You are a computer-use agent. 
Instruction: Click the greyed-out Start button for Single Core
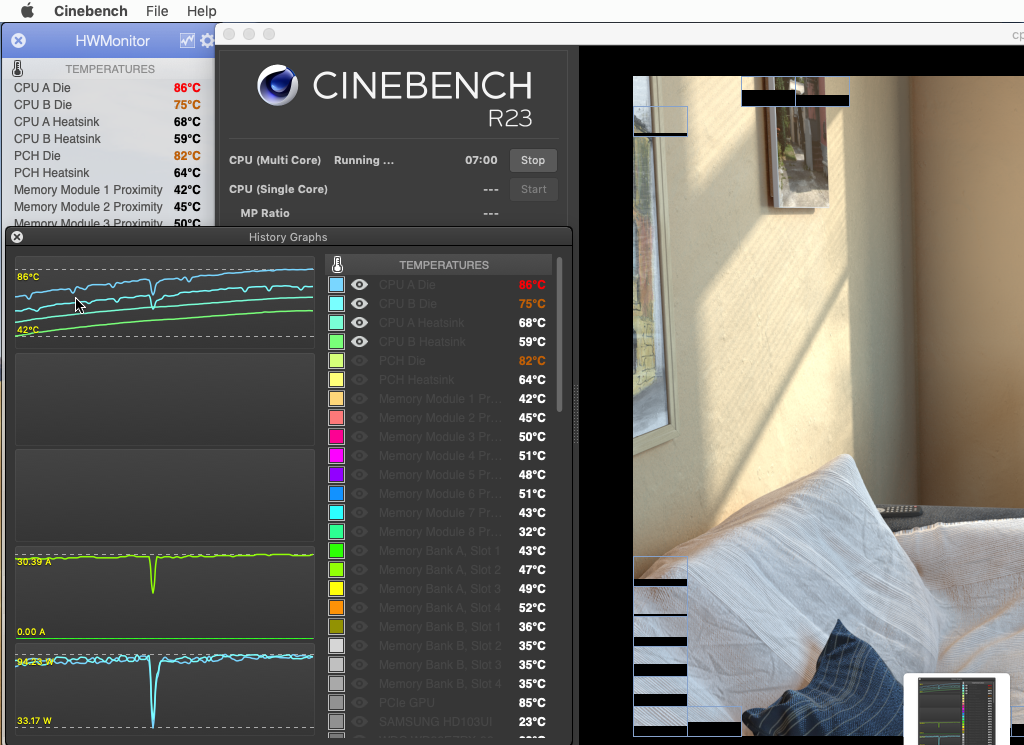(533, 189)
